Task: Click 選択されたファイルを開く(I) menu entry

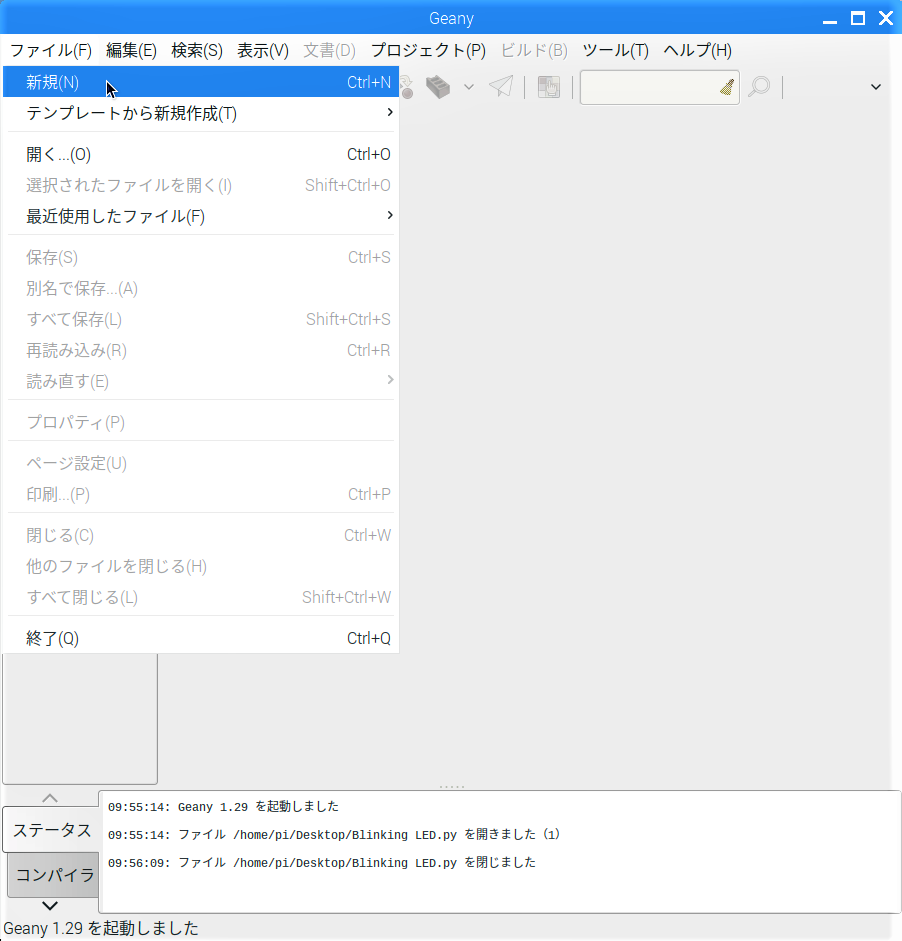Action: [x=201, y=185]
